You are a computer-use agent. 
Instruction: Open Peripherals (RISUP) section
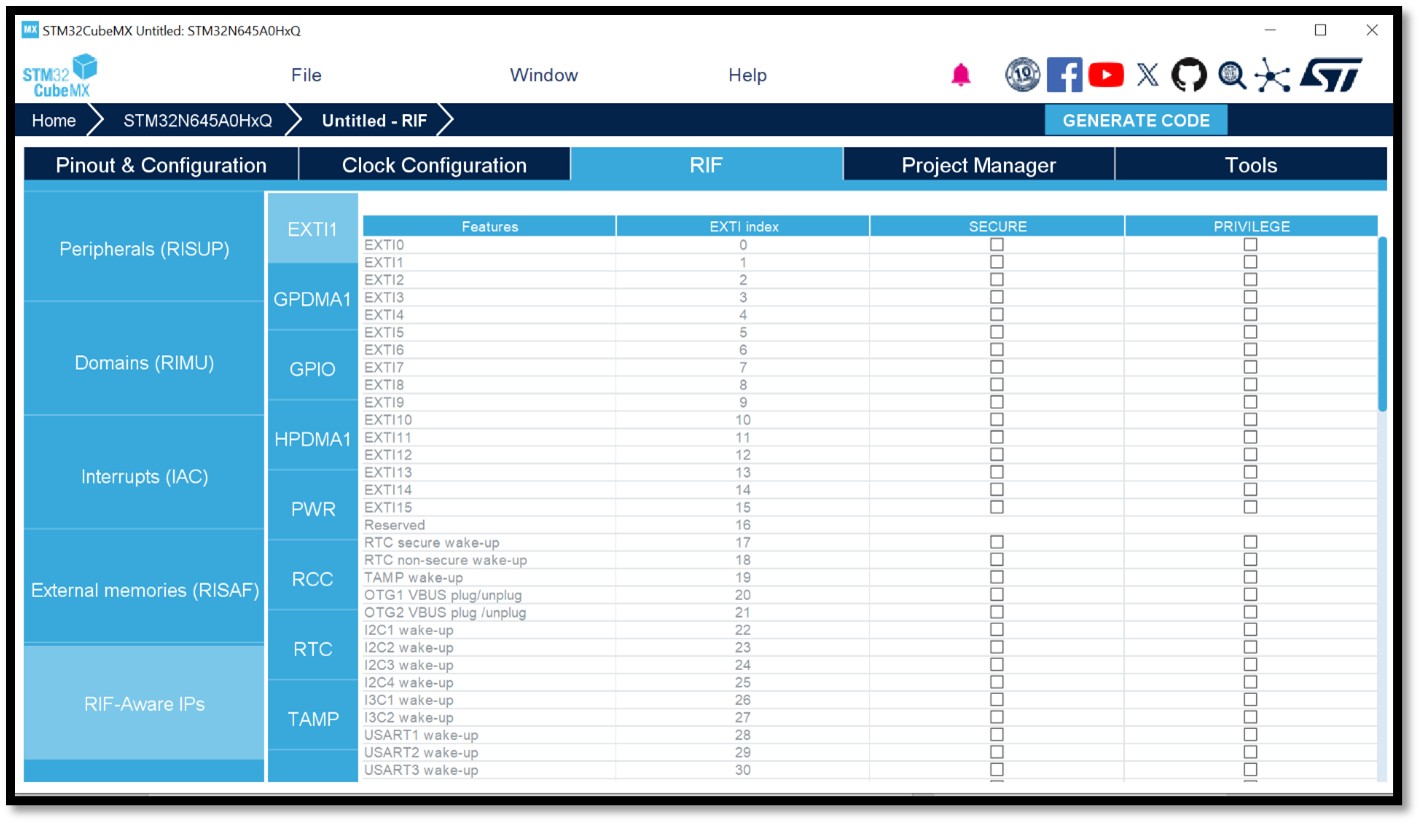coord(144,248)
